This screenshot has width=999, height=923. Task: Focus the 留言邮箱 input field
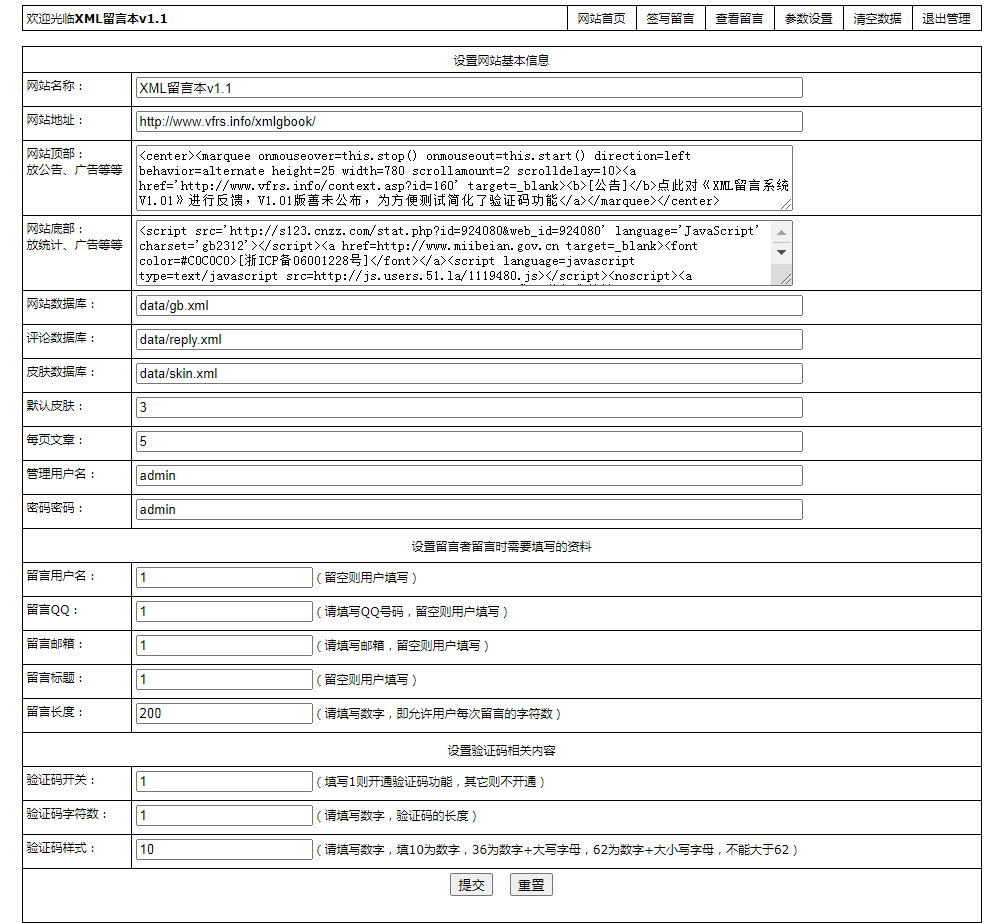(224, 645)
